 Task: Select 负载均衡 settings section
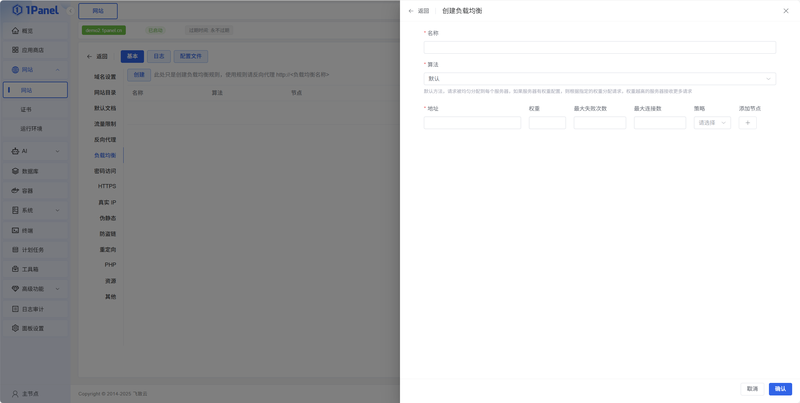(x=105, y=155)
